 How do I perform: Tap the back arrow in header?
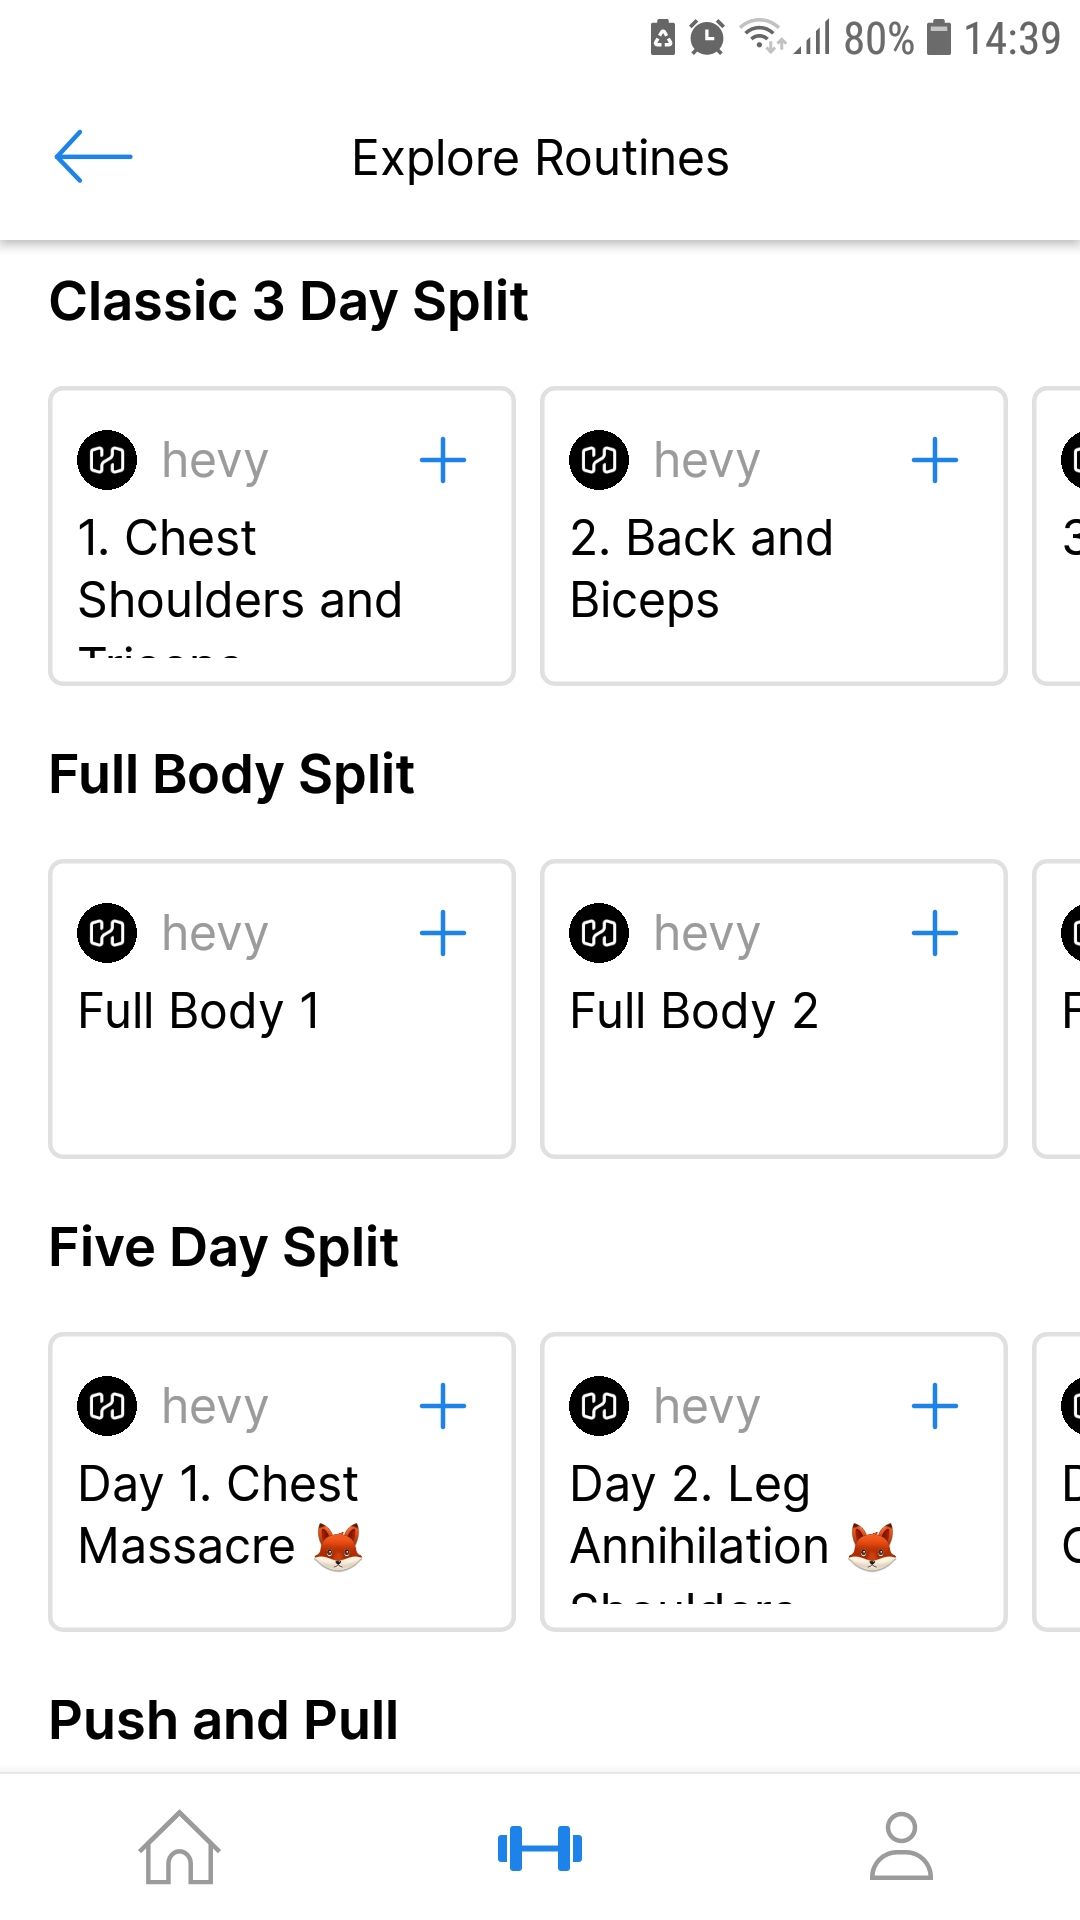[x=93, y=157]
